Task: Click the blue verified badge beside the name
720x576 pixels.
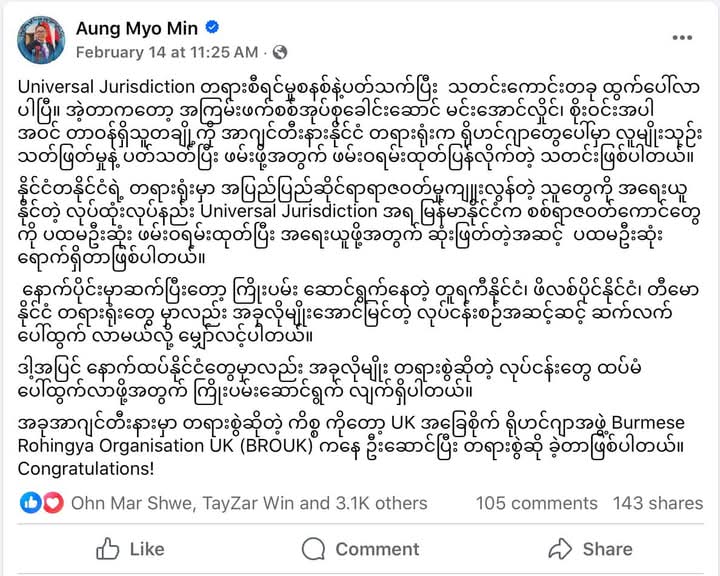Action: pos(211,29)
